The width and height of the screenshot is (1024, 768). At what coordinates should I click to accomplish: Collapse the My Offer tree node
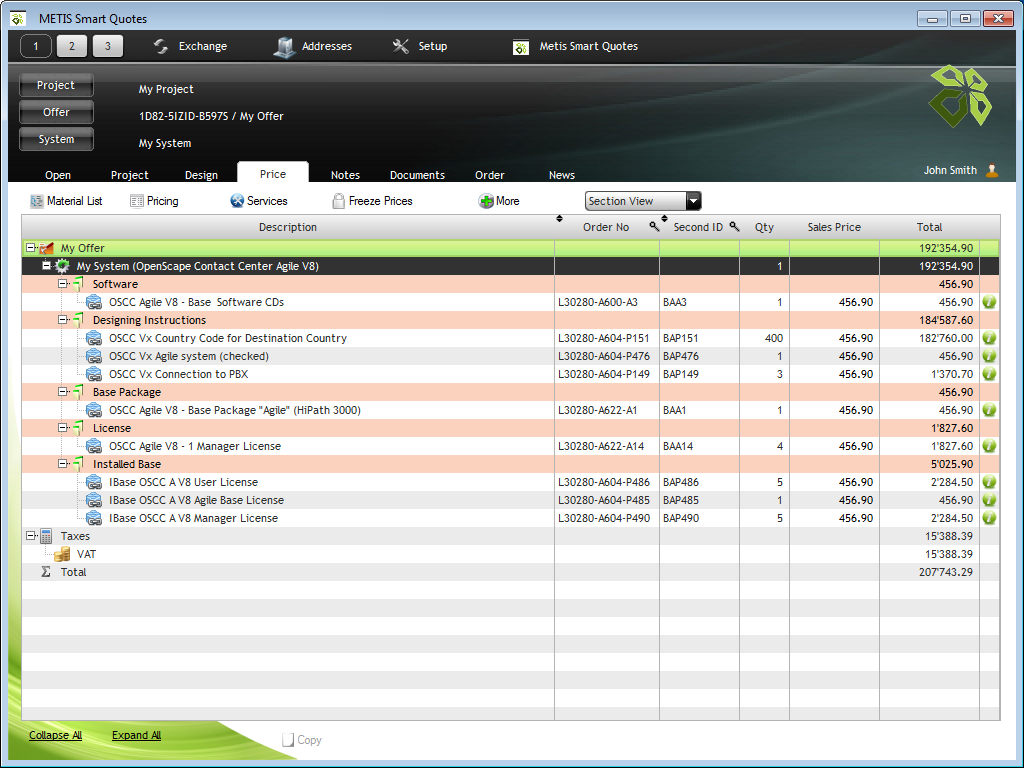(x=31, y=248)
